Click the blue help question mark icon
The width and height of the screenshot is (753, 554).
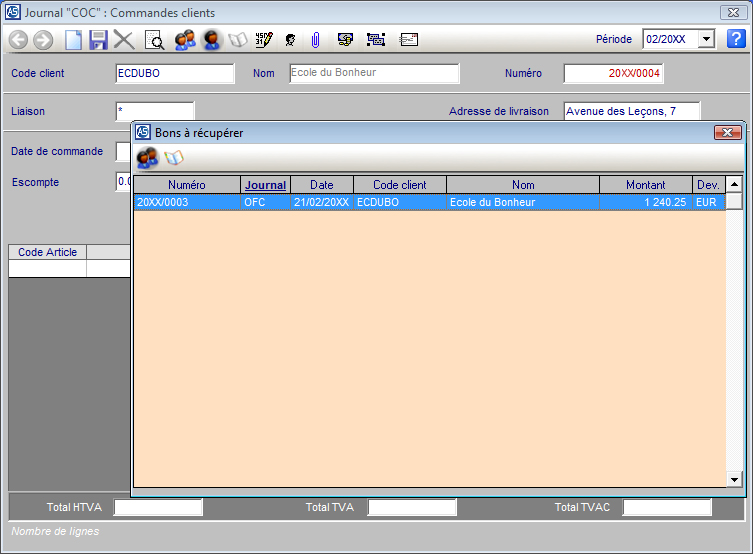click(x=736, y=39)
